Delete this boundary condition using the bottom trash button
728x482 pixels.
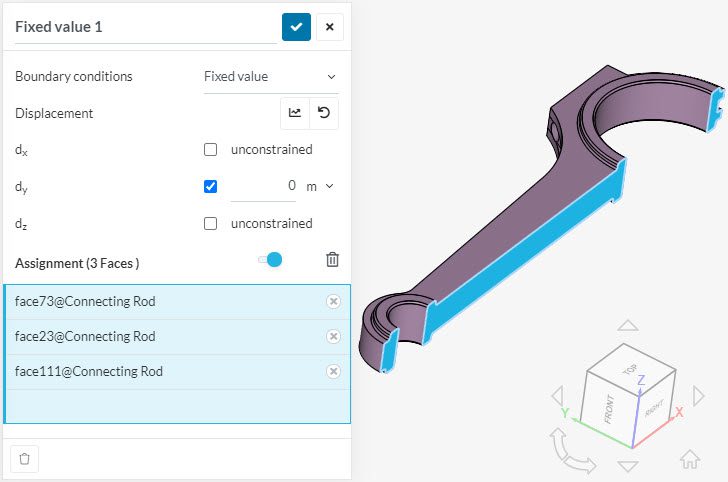click(25, 459)
